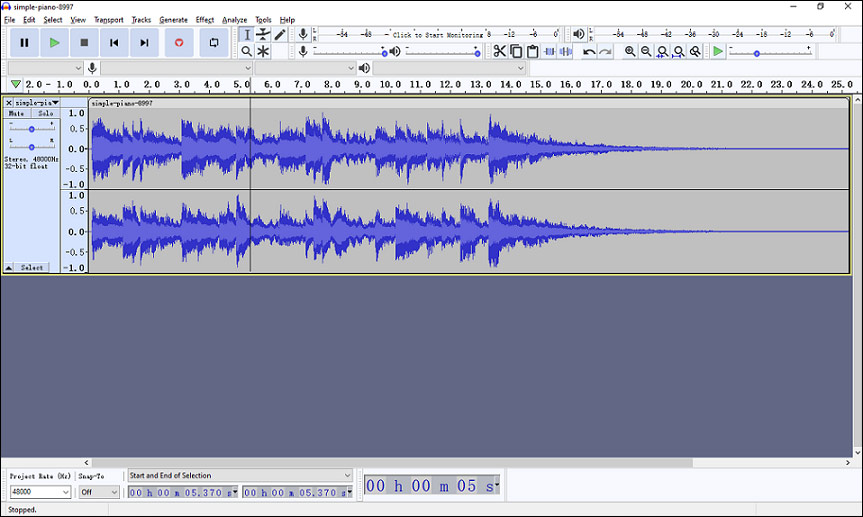The height and width of the screenshot is (517, 863).
Task: Click the red Record button
Action: coord(179,42)
